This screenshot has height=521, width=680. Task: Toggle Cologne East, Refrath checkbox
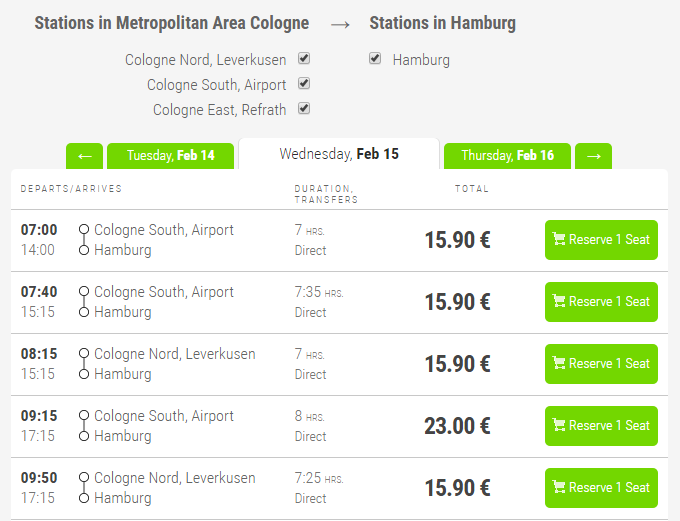tap(304, 109)
